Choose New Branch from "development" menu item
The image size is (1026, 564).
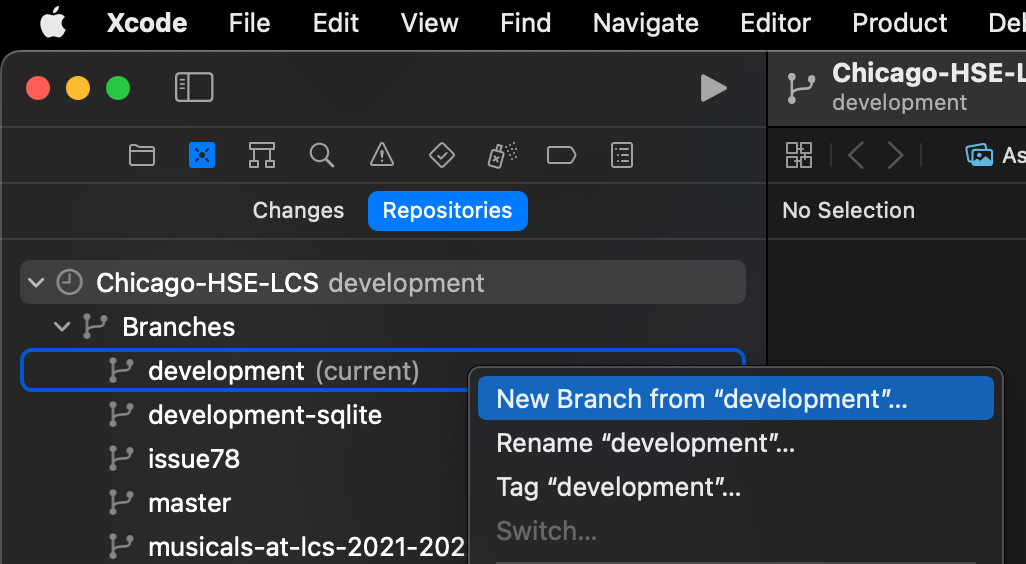click(x=702, y=399)
